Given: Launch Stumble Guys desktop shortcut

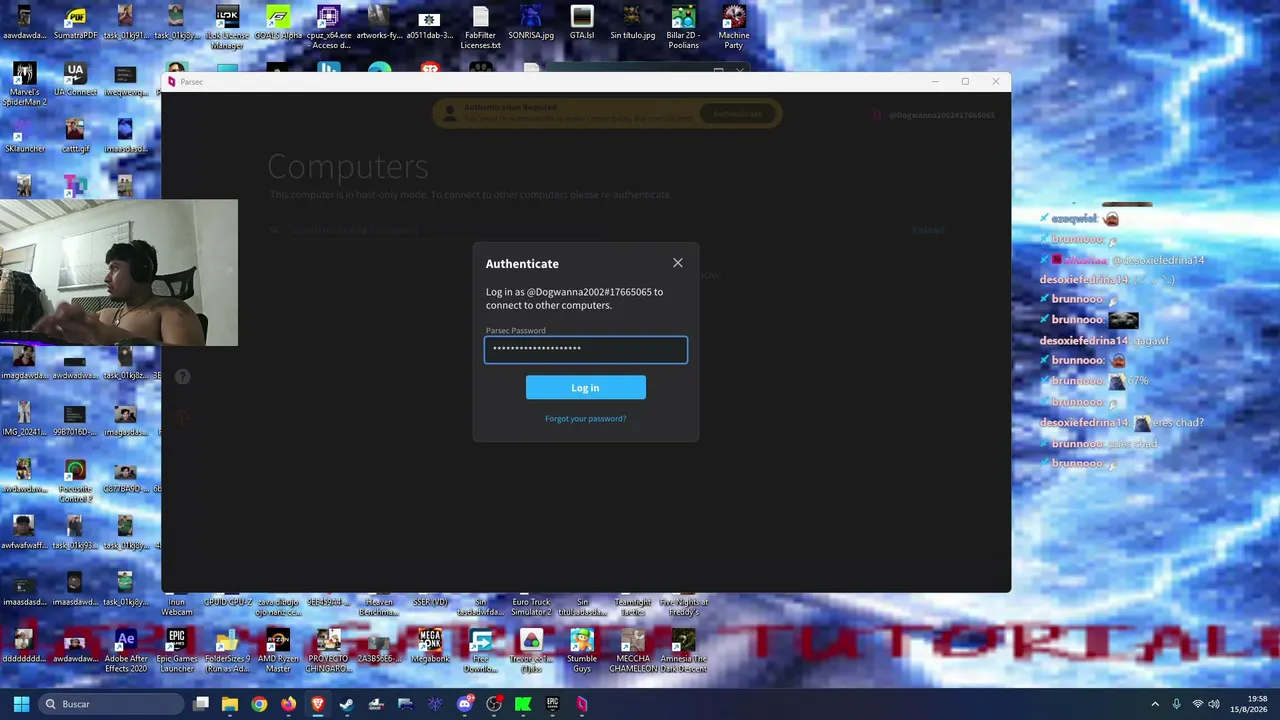Looking at the screenshot, I should tap(582, 652).
